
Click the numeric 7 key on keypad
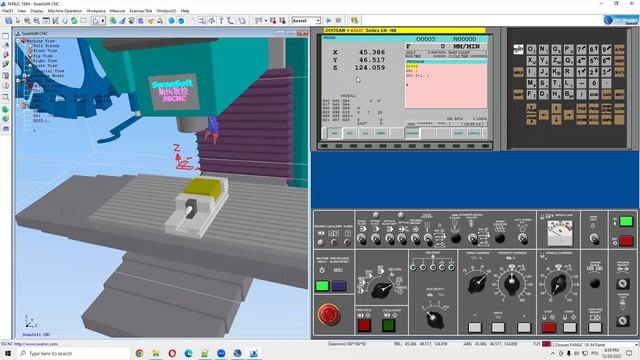(581, 49)
